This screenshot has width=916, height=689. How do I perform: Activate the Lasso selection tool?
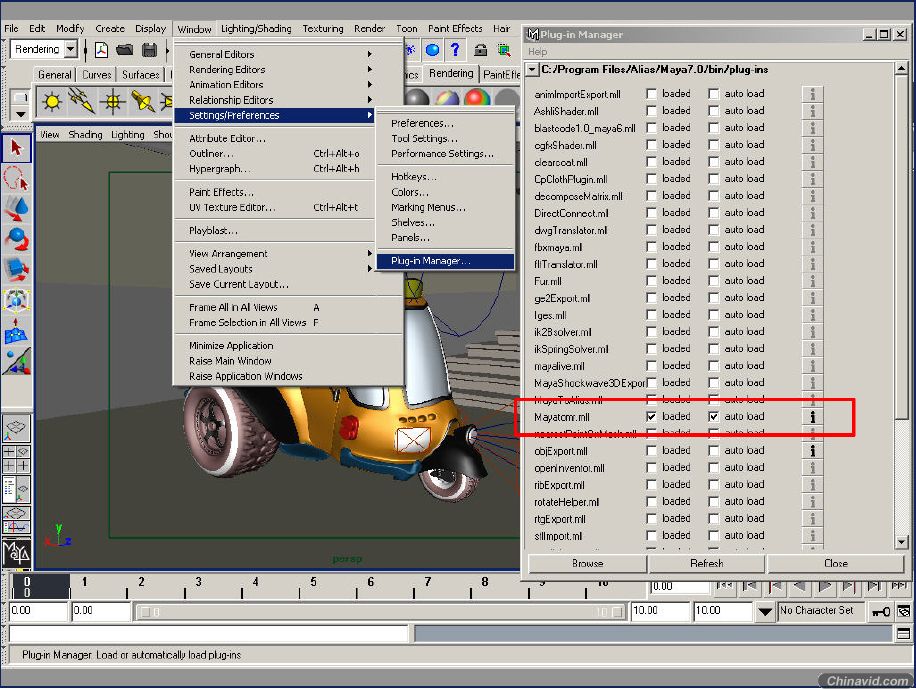tap(16, 178)
